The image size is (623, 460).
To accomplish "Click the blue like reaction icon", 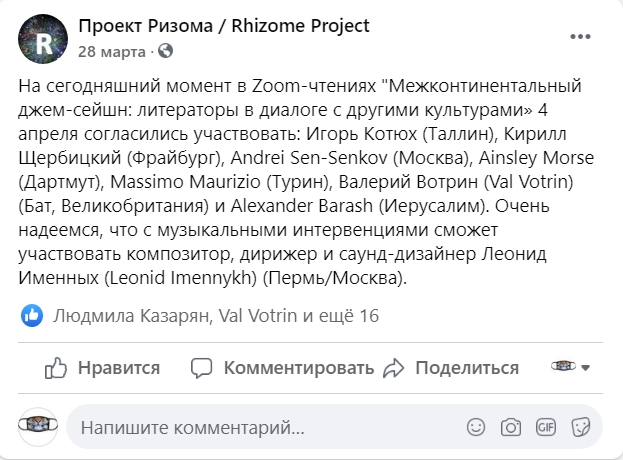I will point(32,315).
